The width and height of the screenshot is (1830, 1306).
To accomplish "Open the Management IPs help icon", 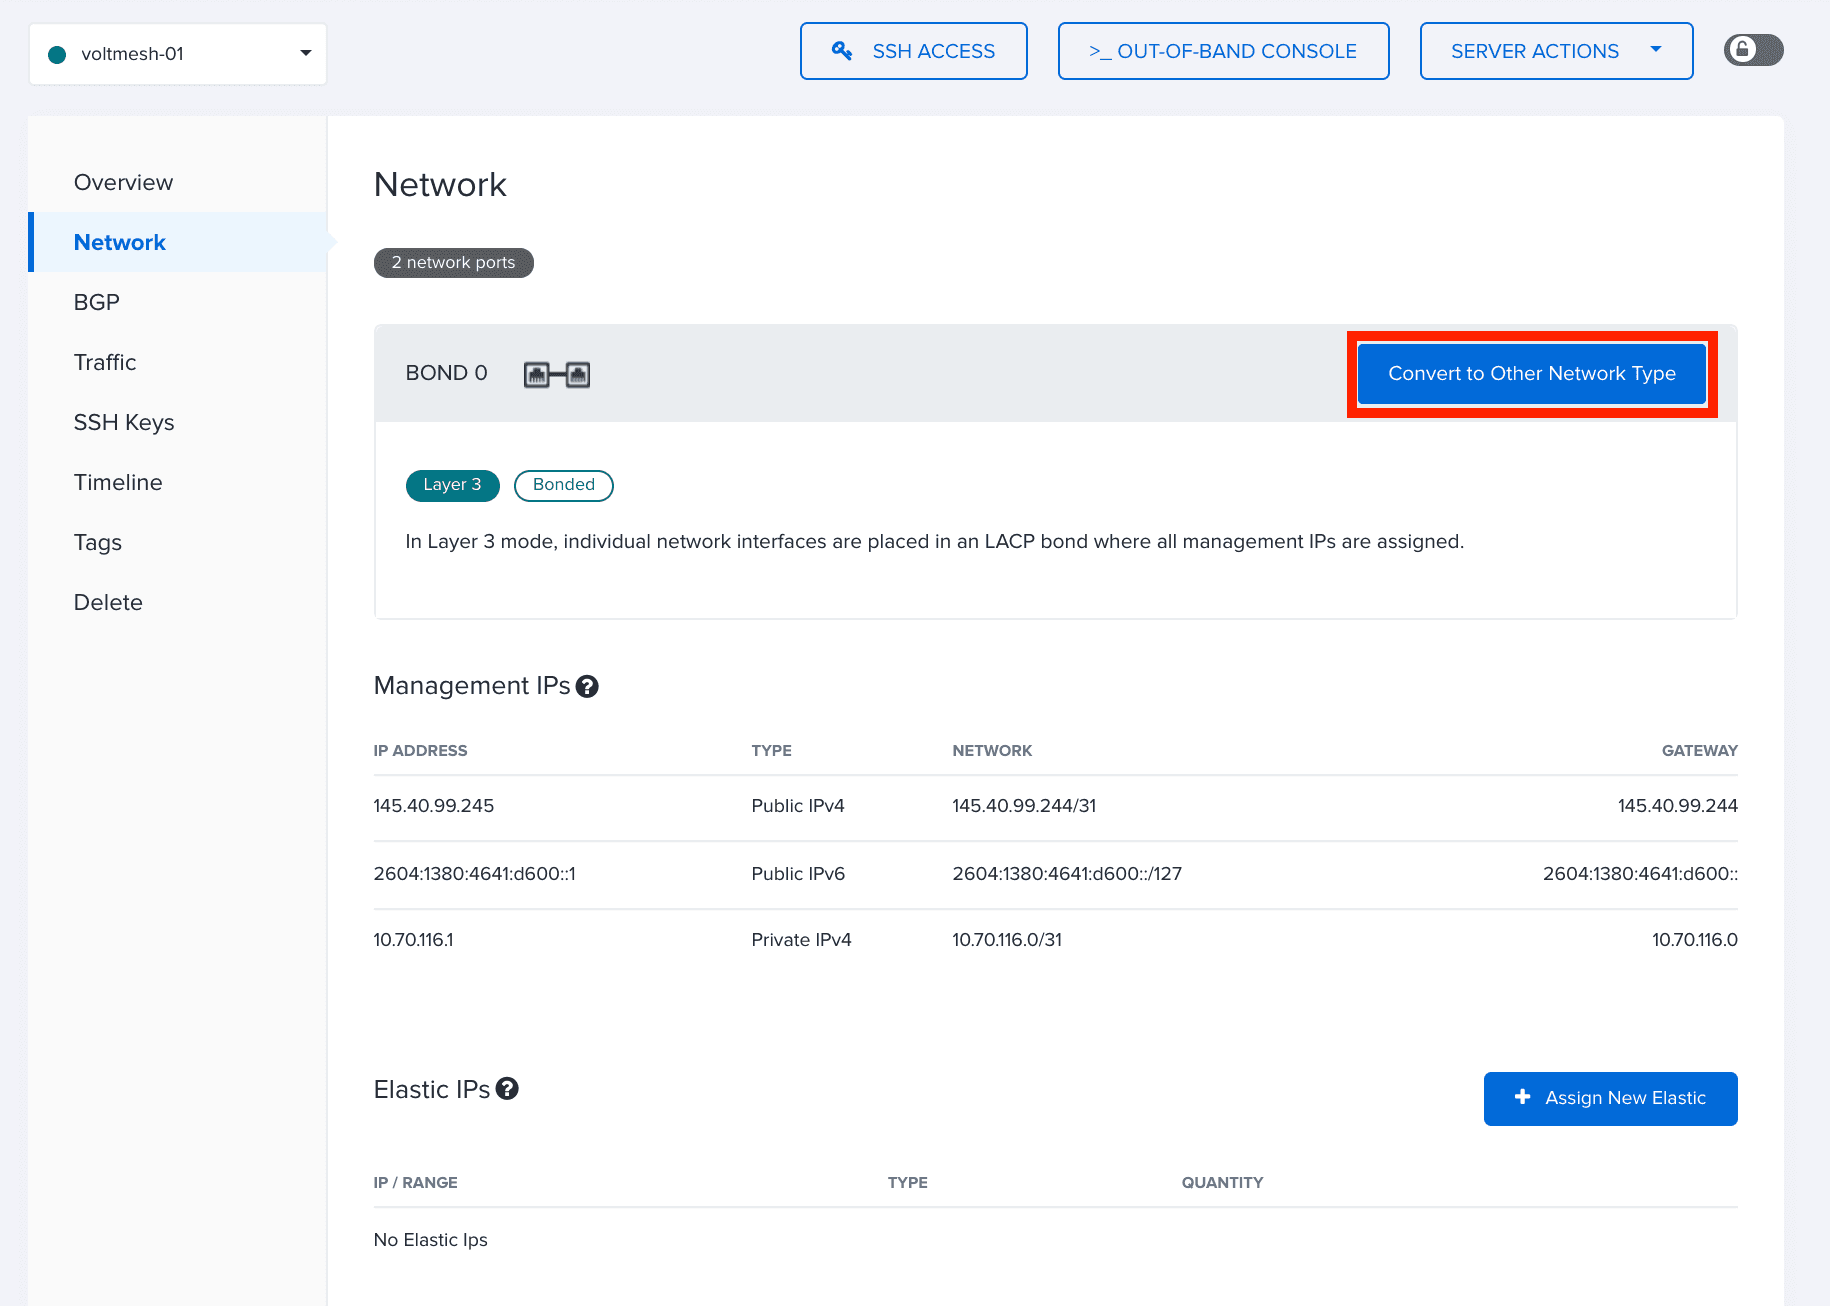I will click(587, 686).
